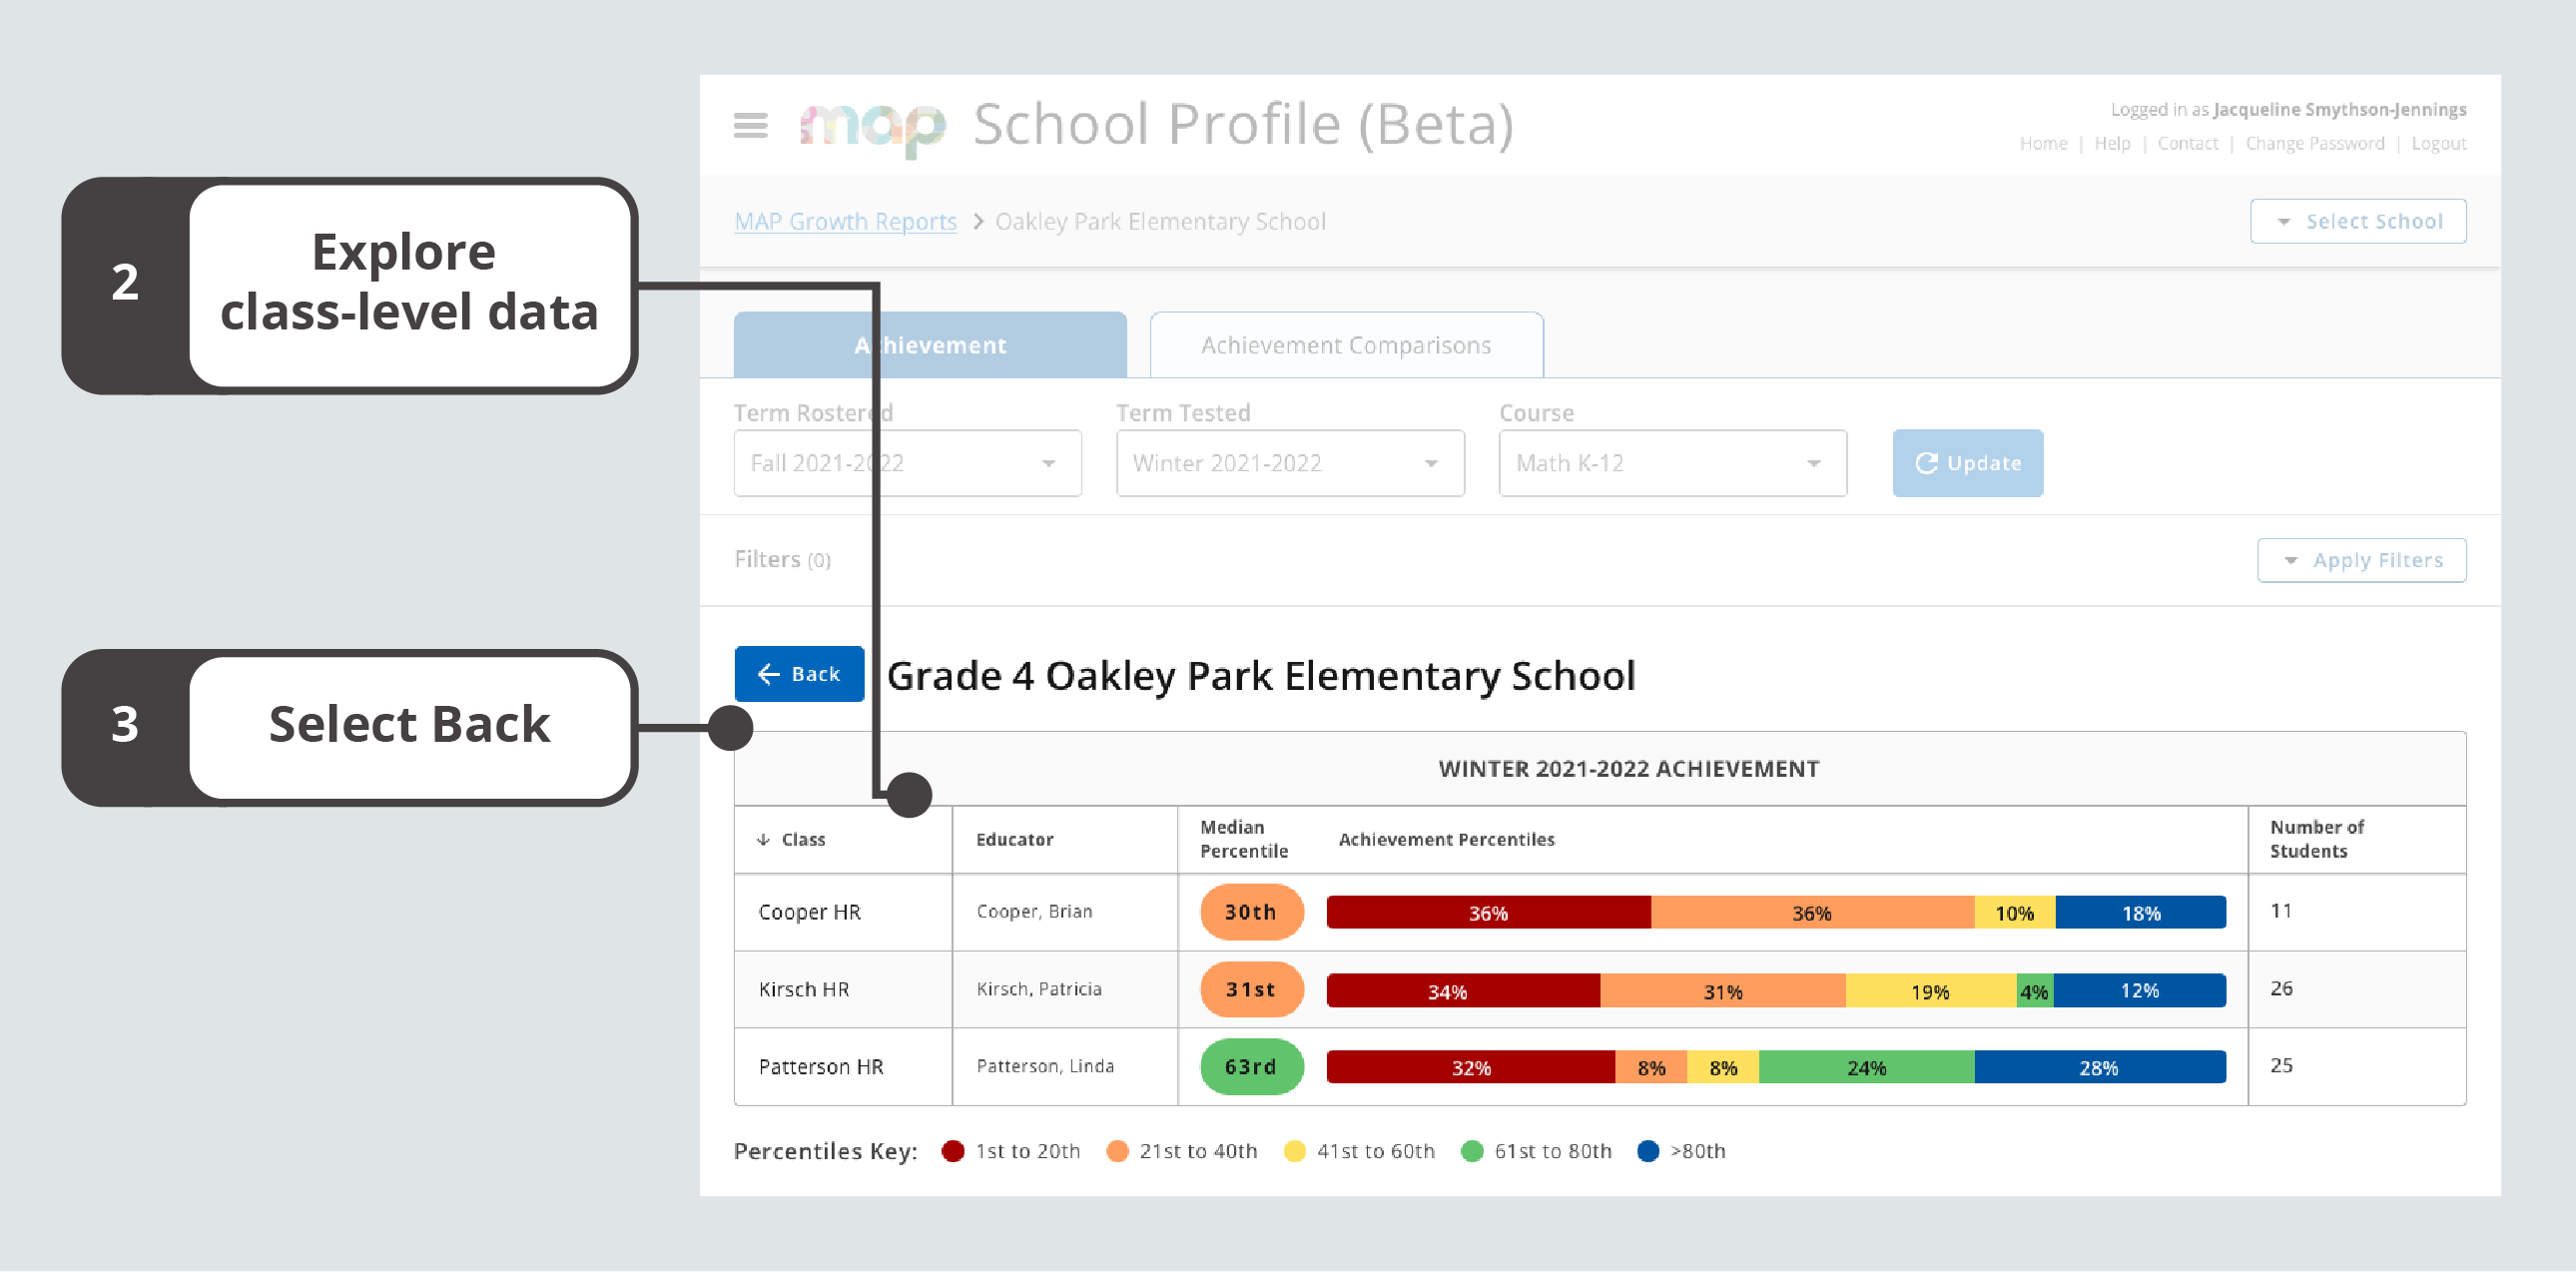Click the back arrow icon in the Back button
Image resolution: width=2576 pixels, height=1272 pixels.
(x=767, y=674)
